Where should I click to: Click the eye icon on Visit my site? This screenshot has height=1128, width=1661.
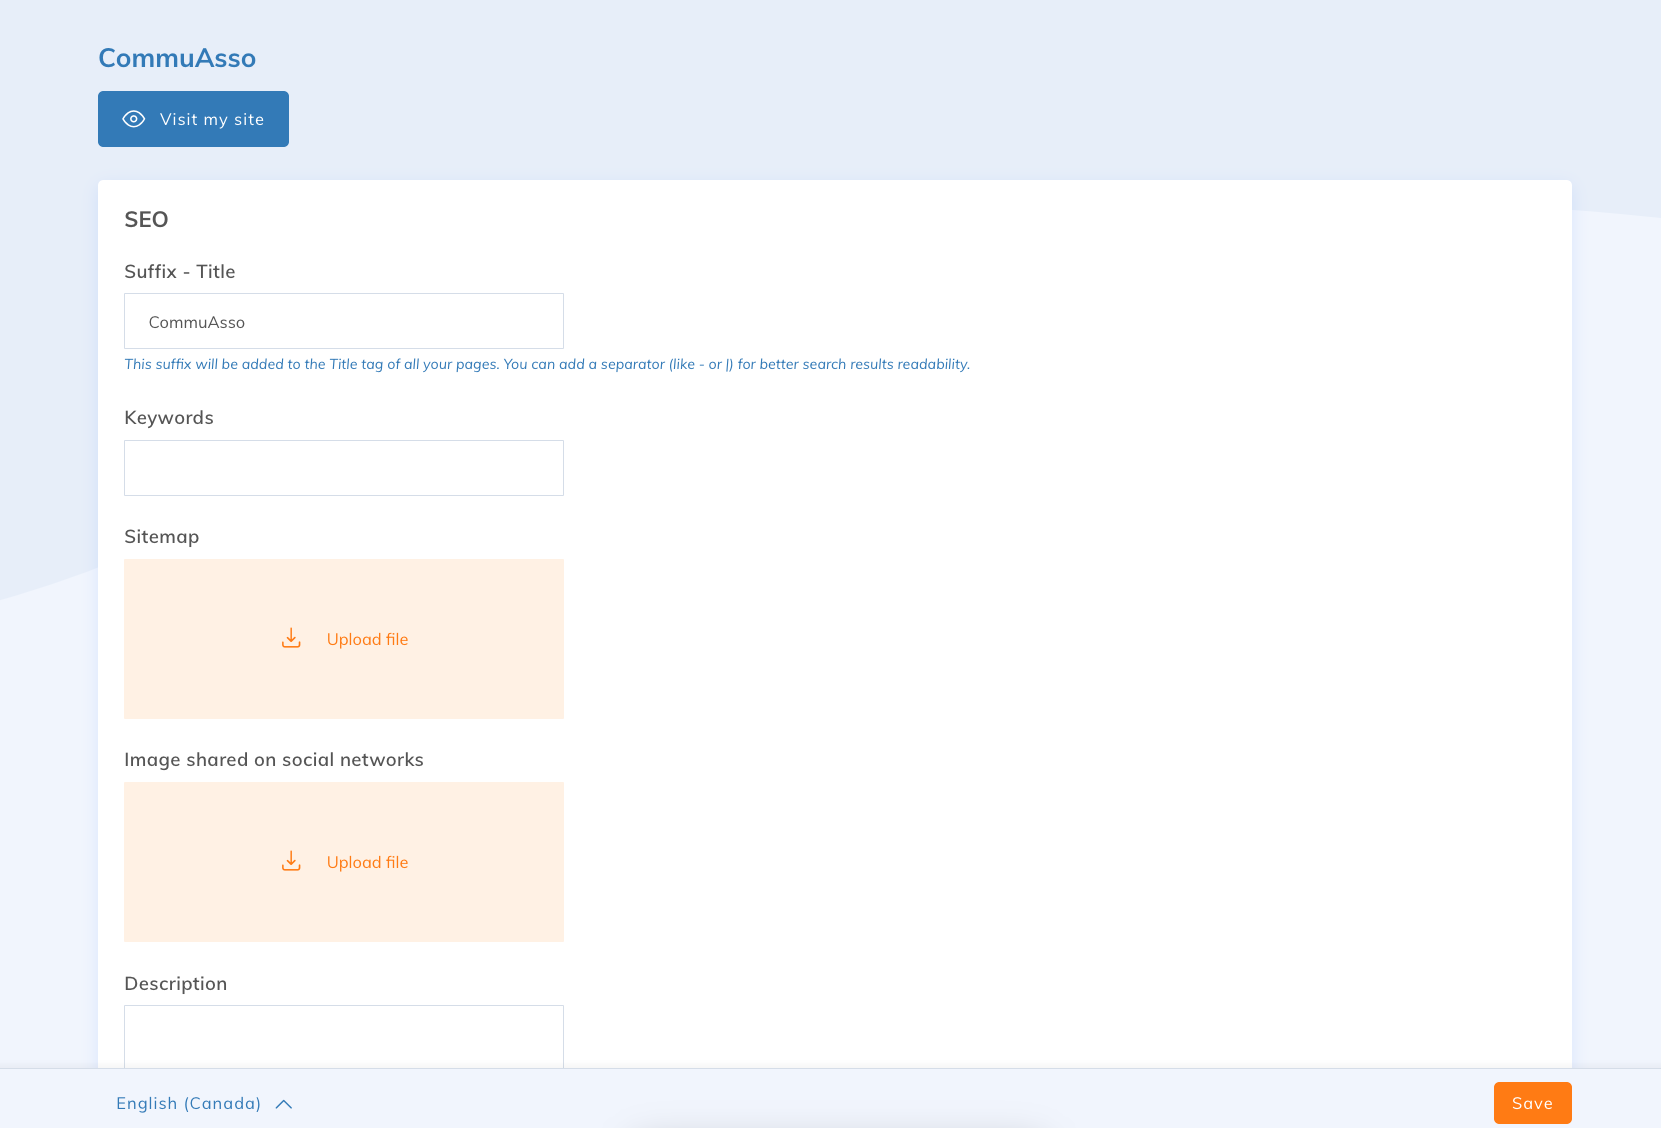click(x=134, y=119)
